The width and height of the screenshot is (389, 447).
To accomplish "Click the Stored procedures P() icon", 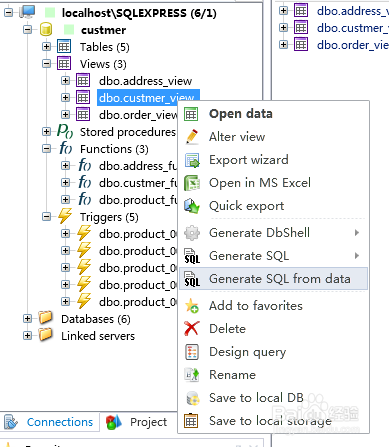I will click(x=65, y=131).
